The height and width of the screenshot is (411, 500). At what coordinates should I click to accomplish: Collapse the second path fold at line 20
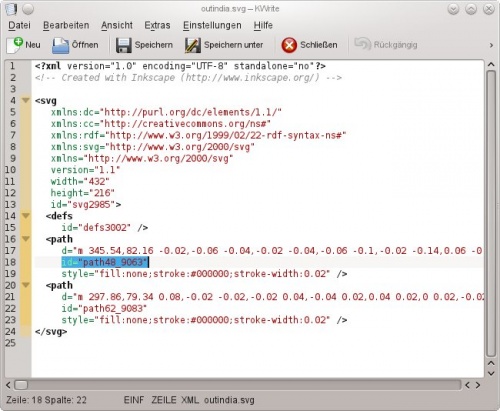(26, 285)
